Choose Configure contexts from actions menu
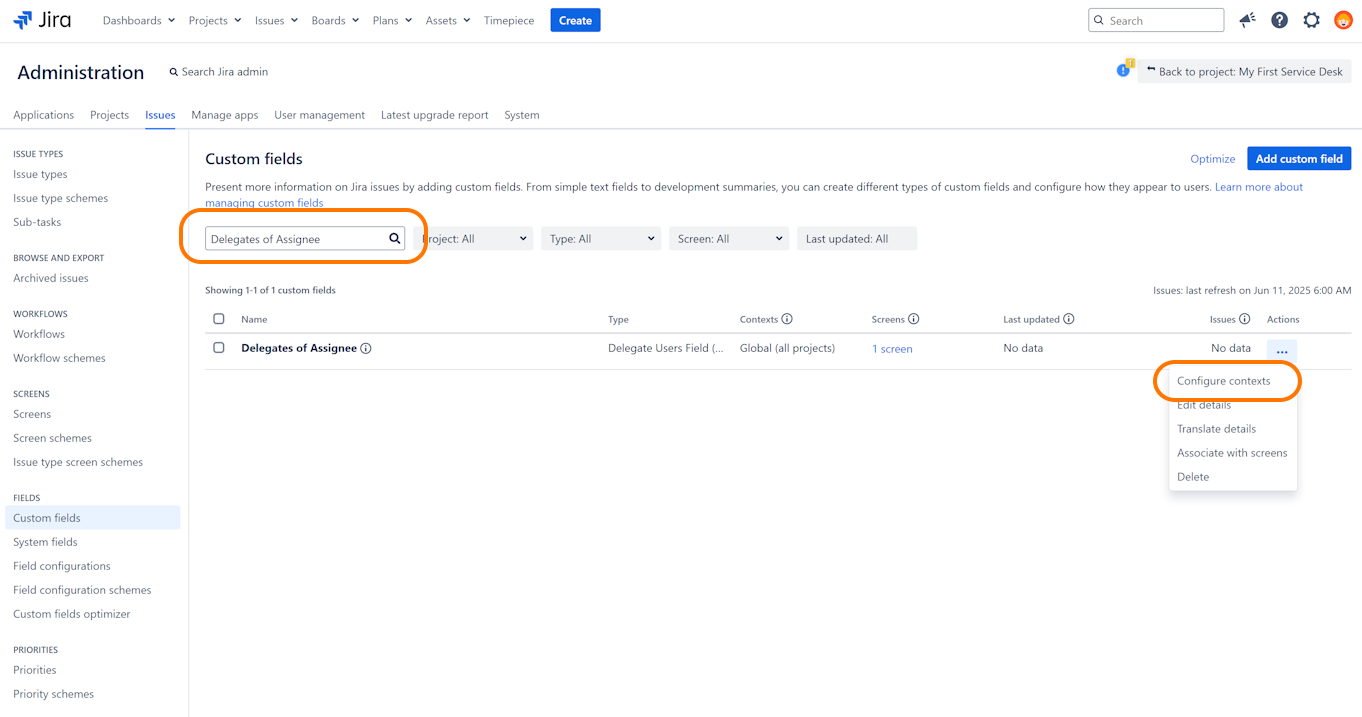1362x717 pixels. 1223,381
